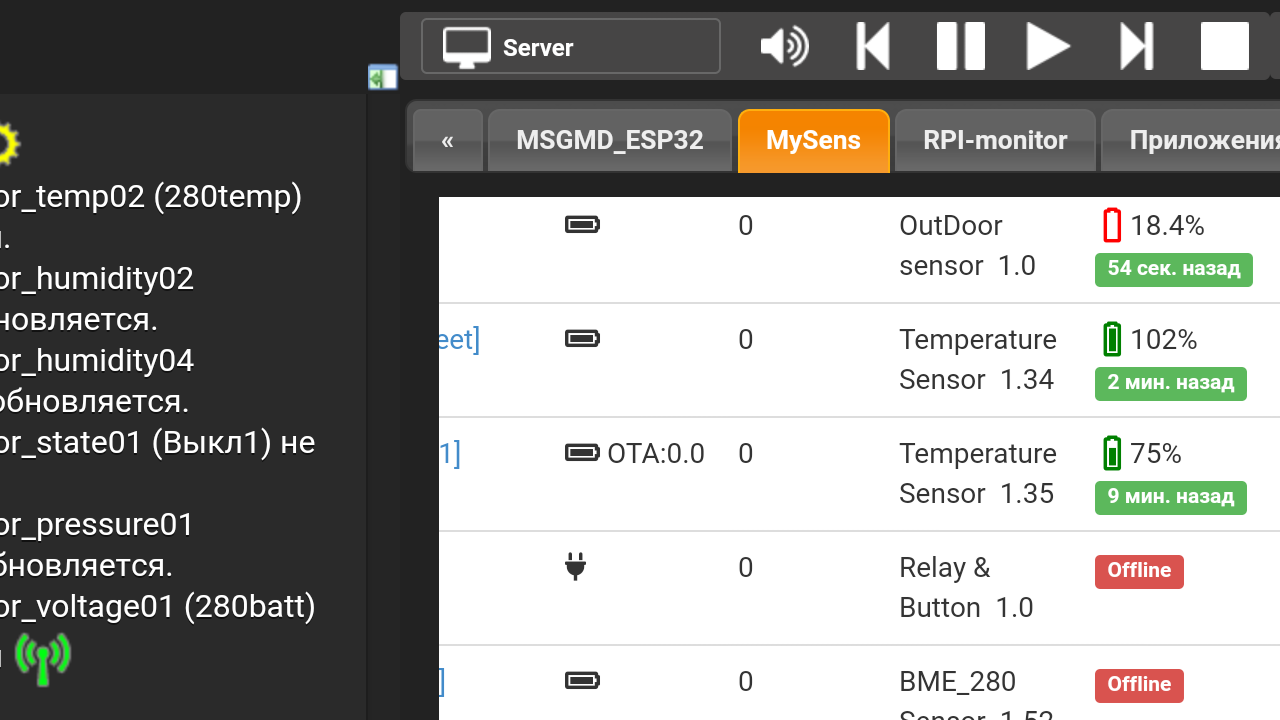Click the Offline badge for Relay & Button
1280x720 pixels.
1139,571
